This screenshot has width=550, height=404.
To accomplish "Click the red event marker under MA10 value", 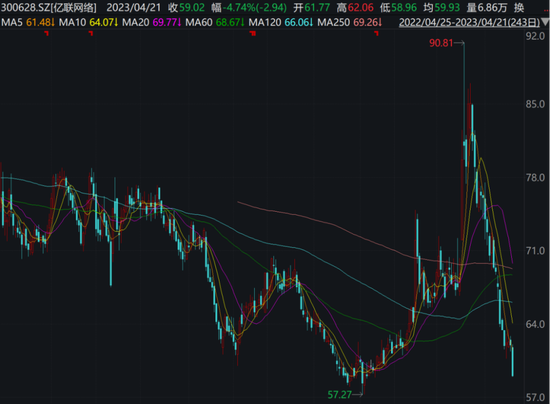I will click(x=91, y=33).
